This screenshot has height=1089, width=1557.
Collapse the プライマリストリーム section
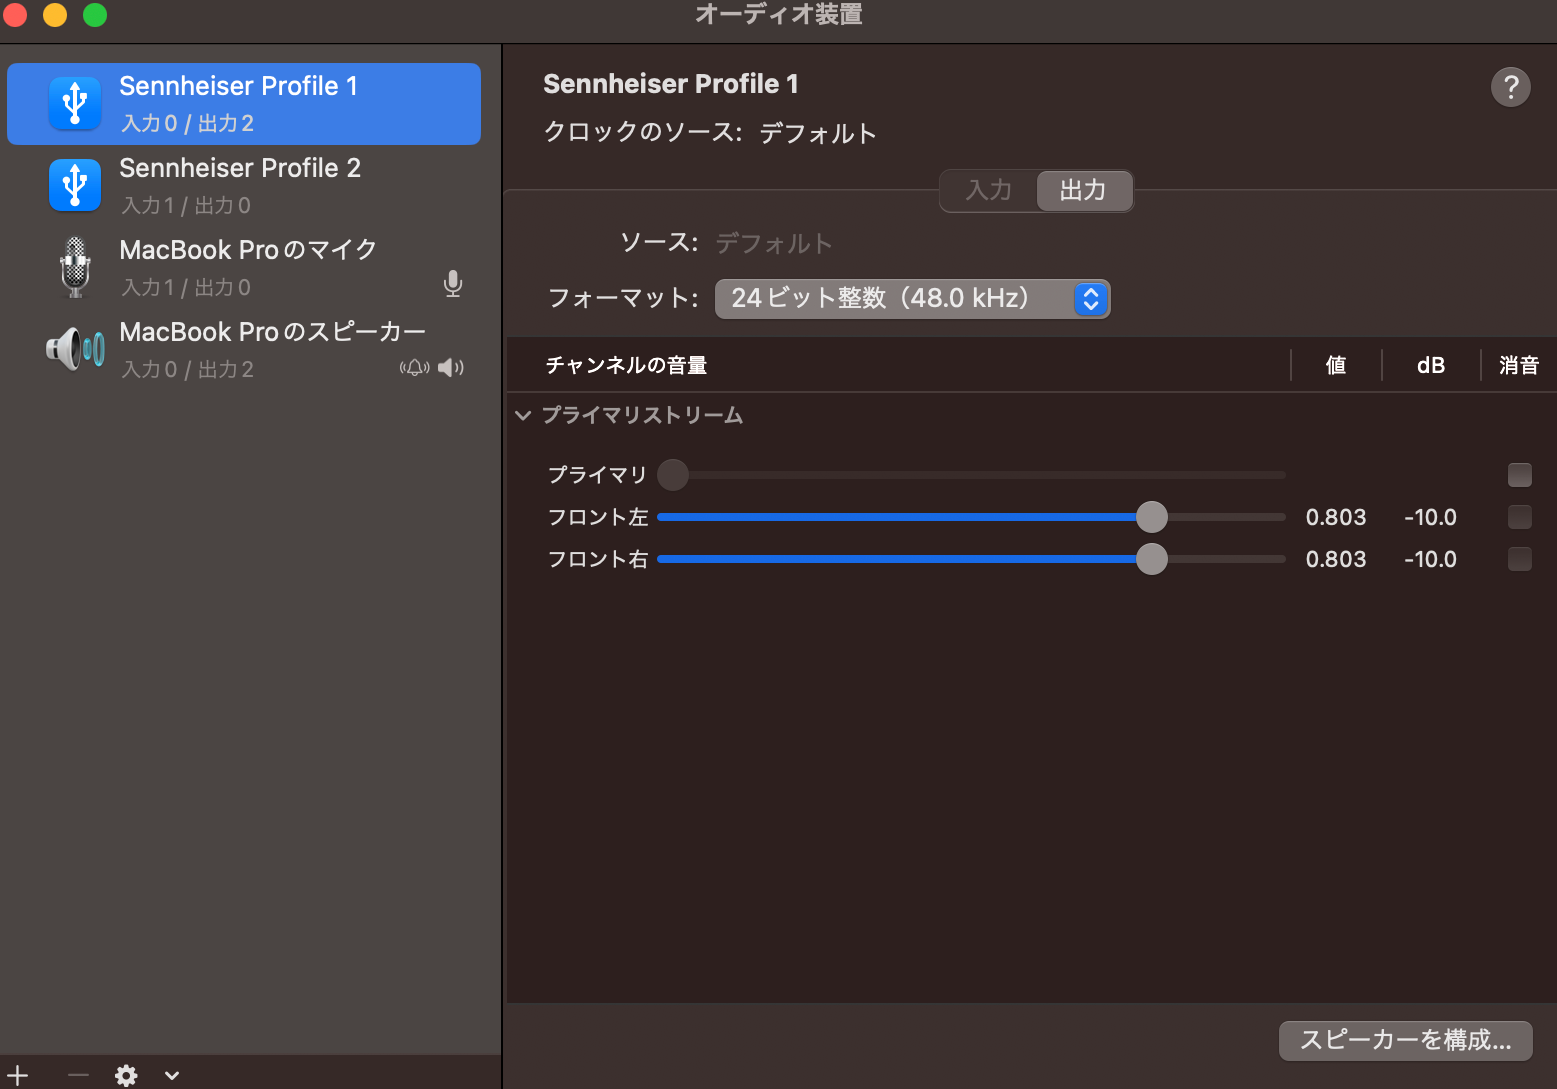point(523,415)
